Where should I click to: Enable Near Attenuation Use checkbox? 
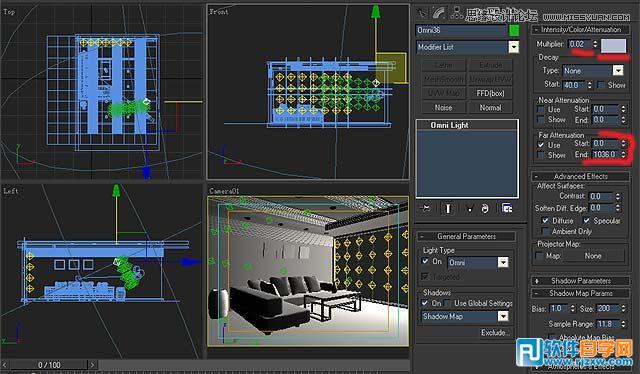tap(541, 110)
